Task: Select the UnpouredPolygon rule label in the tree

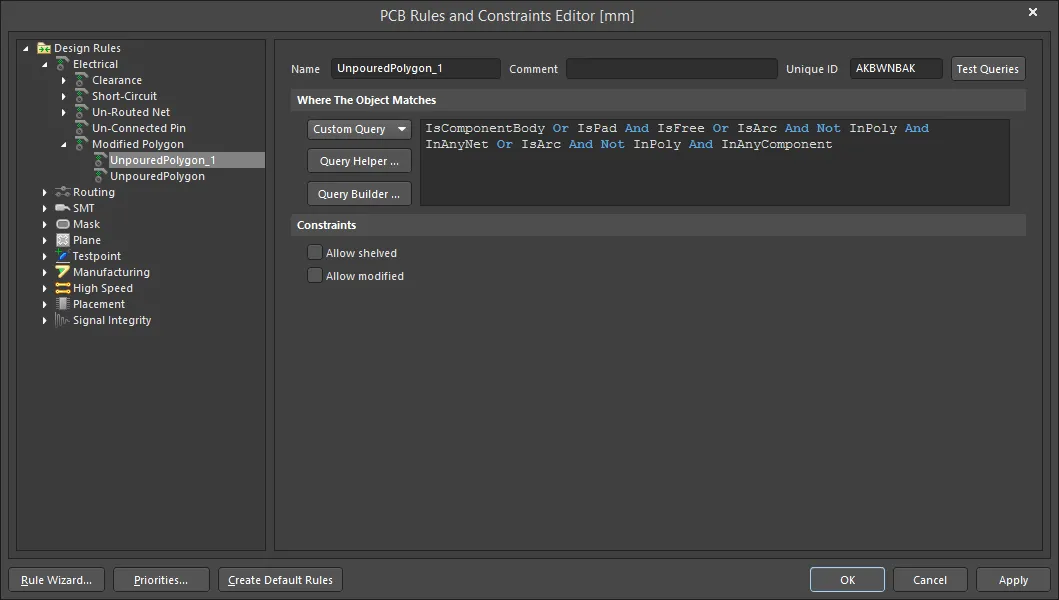Action: click(x=157, y=176)
